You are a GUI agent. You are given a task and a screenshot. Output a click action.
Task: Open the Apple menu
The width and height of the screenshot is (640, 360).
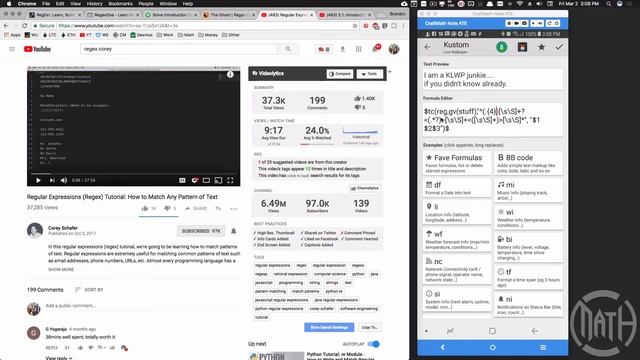click(9, 4)
